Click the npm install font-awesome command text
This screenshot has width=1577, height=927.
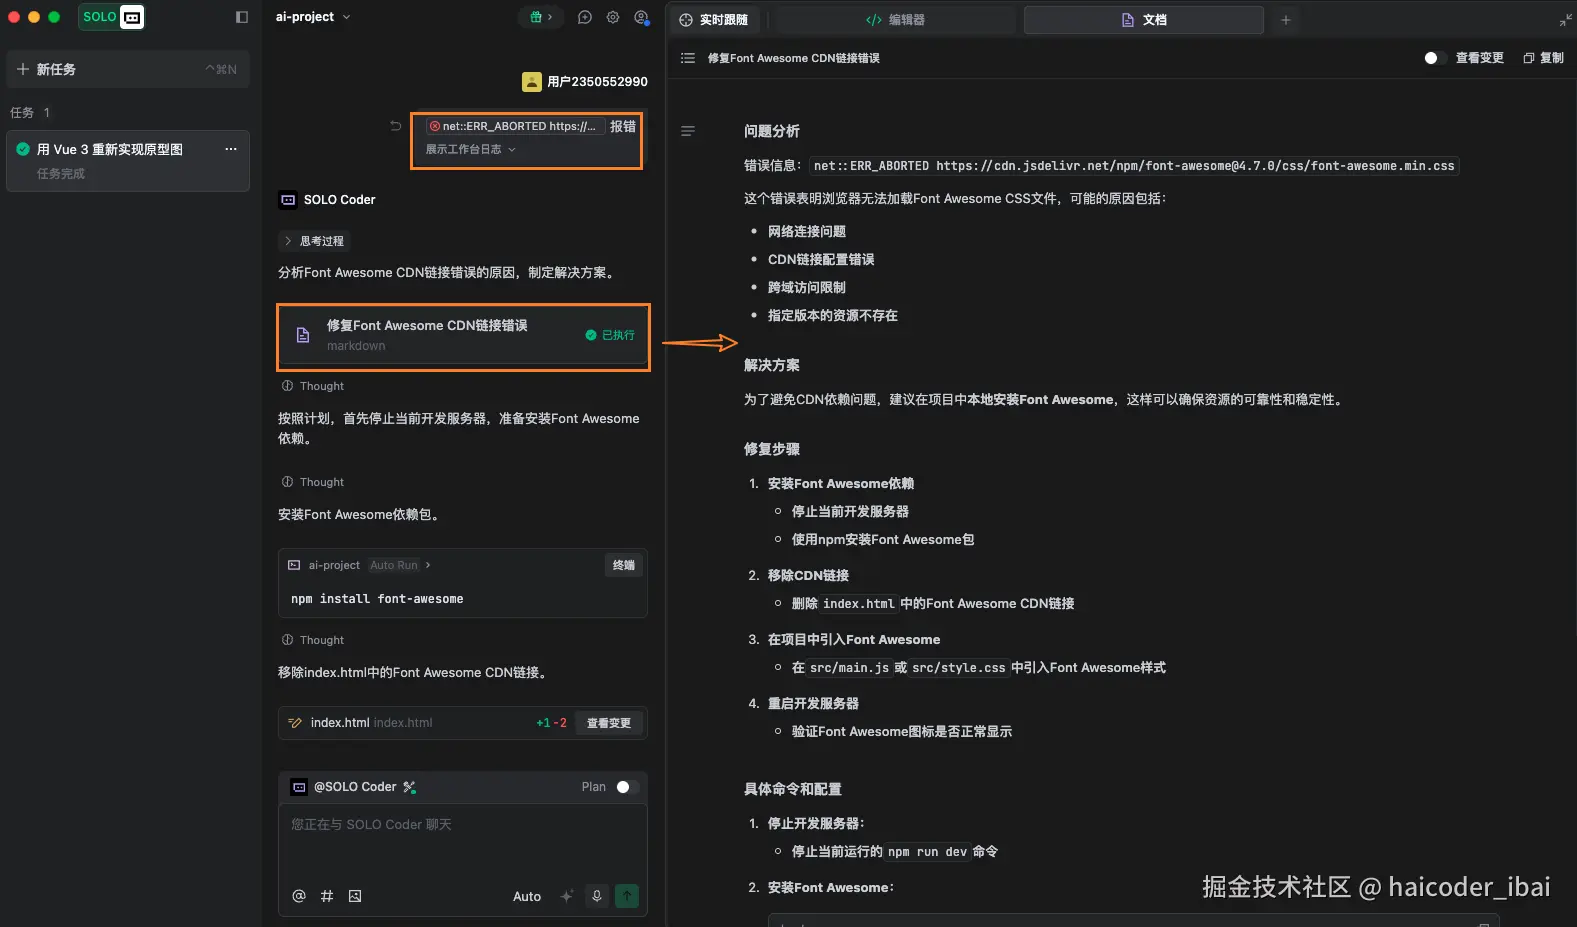(x=377, y=599)
